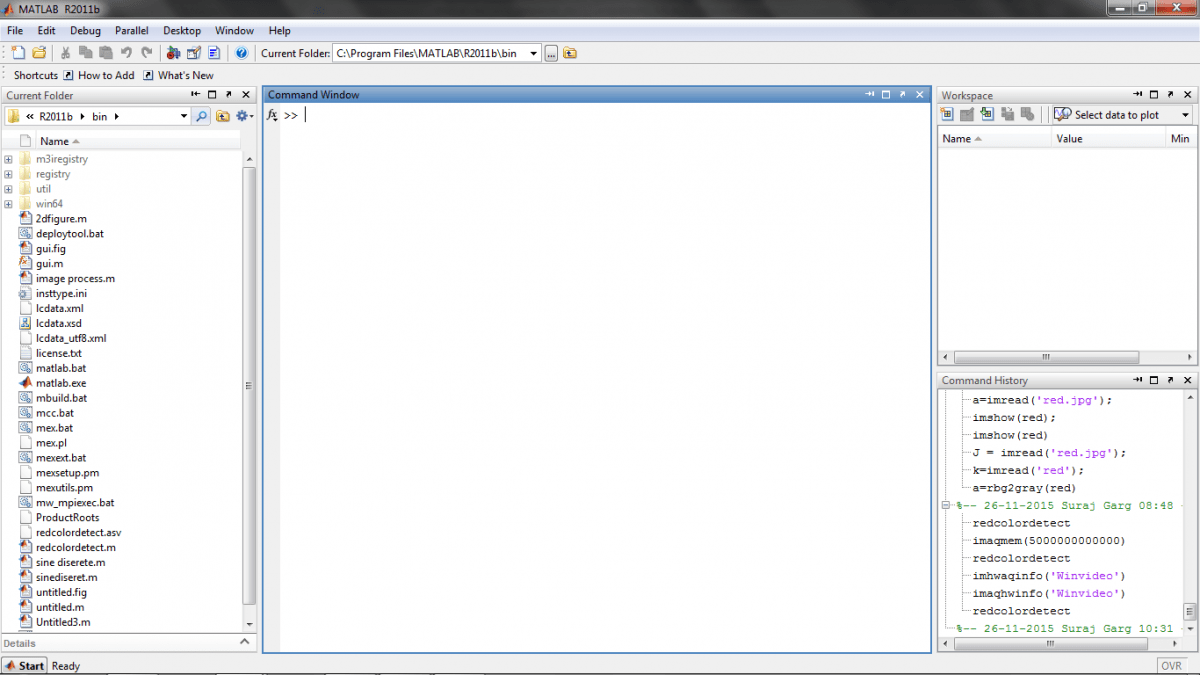Collapse 26-11-2015 08:48 history session
Viewport: 1200px width, 675px height.
946,506
